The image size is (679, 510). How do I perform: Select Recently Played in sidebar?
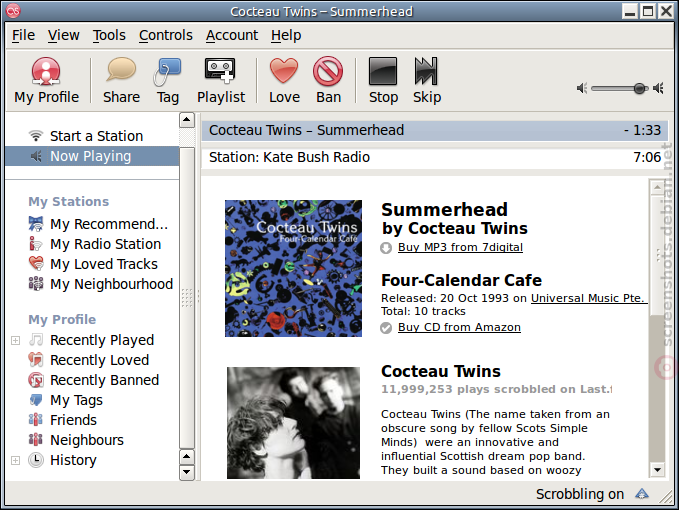[x=91, y=340]
